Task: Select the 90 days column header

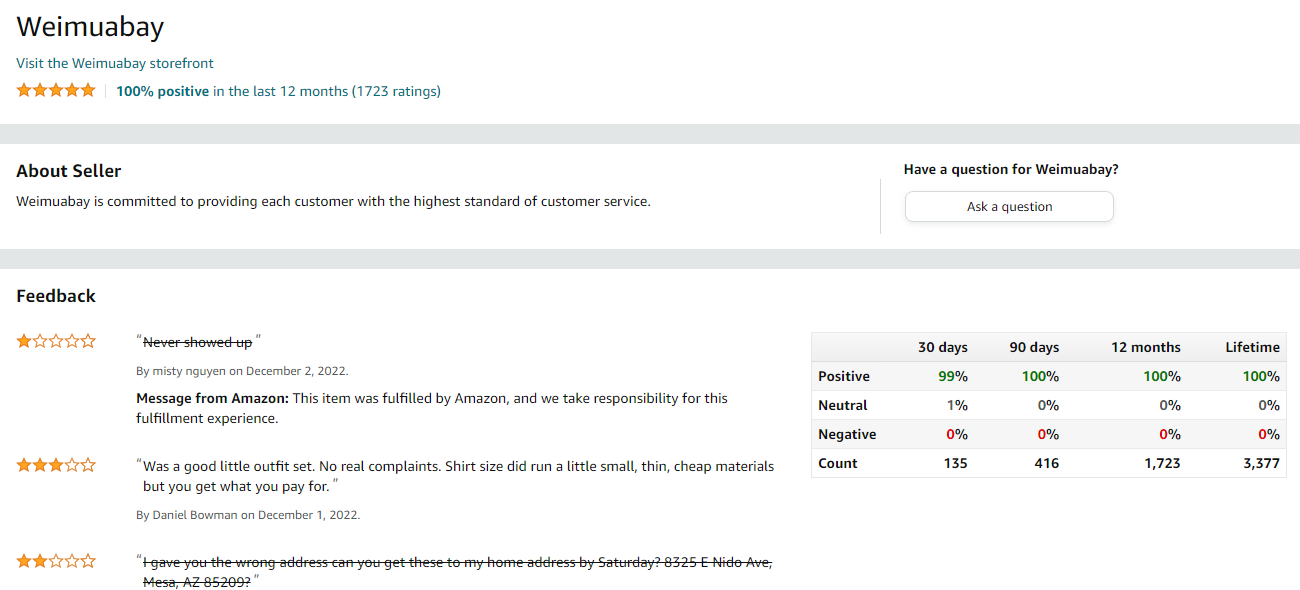Action: click(x=1033, y=347)
